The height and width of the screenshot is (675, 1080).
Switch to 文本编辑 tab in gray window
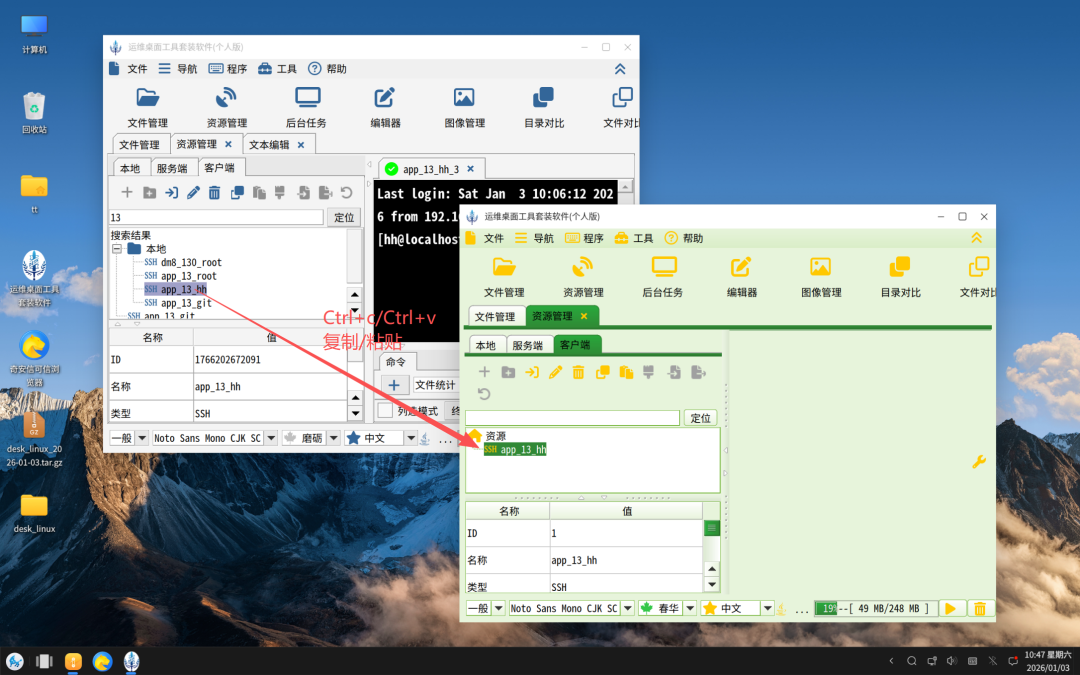tap(269, 145)
